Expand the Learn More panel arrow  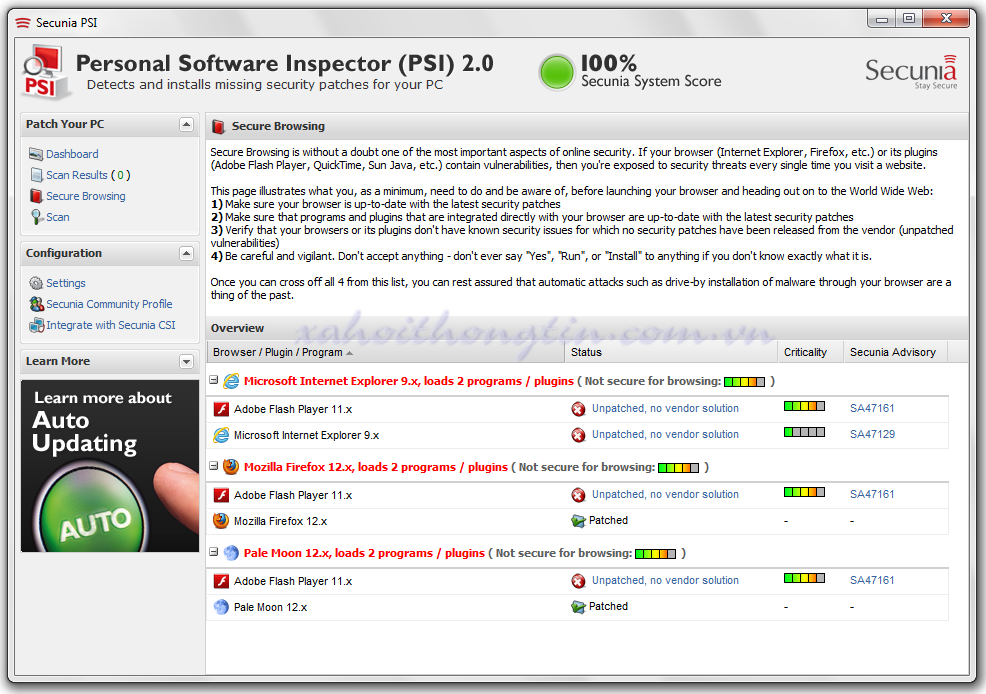tap(186, 361)
